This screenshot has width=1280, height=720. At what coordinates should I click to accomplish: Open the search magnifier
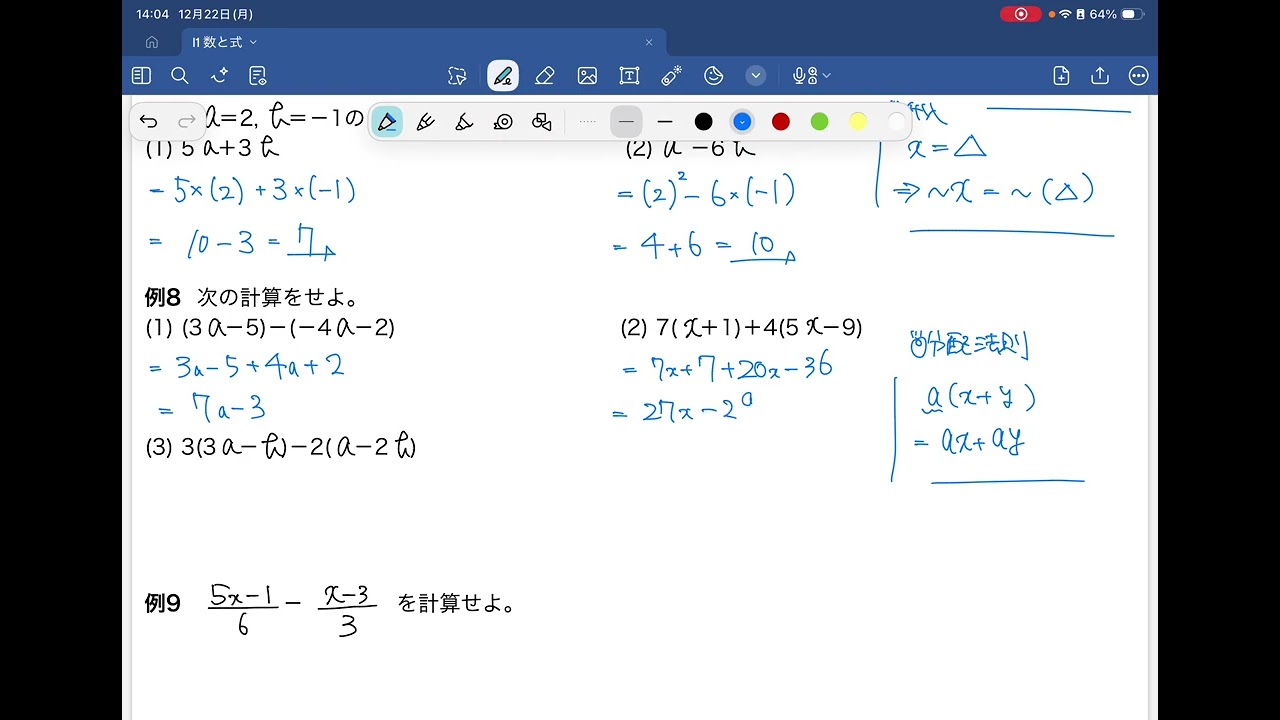(180, 76)
